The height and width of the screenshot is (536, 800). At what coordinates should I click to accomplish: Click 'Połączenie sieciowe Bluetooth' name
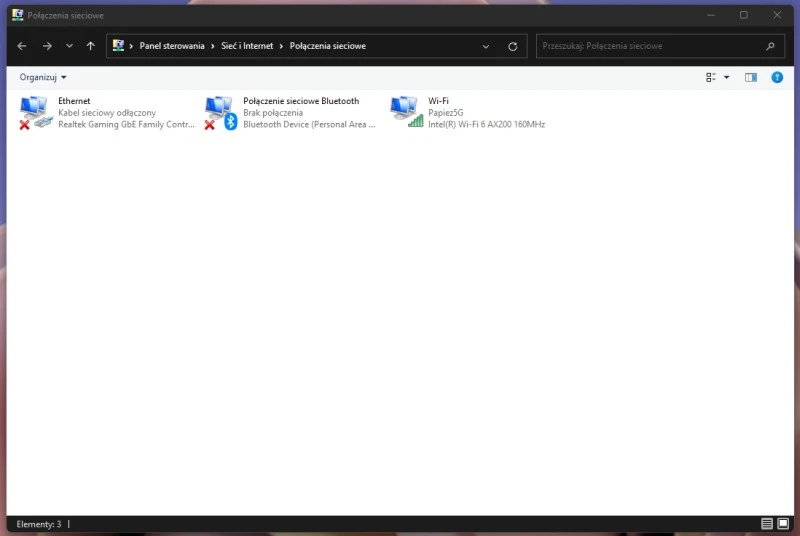click(x=301, y=101)
